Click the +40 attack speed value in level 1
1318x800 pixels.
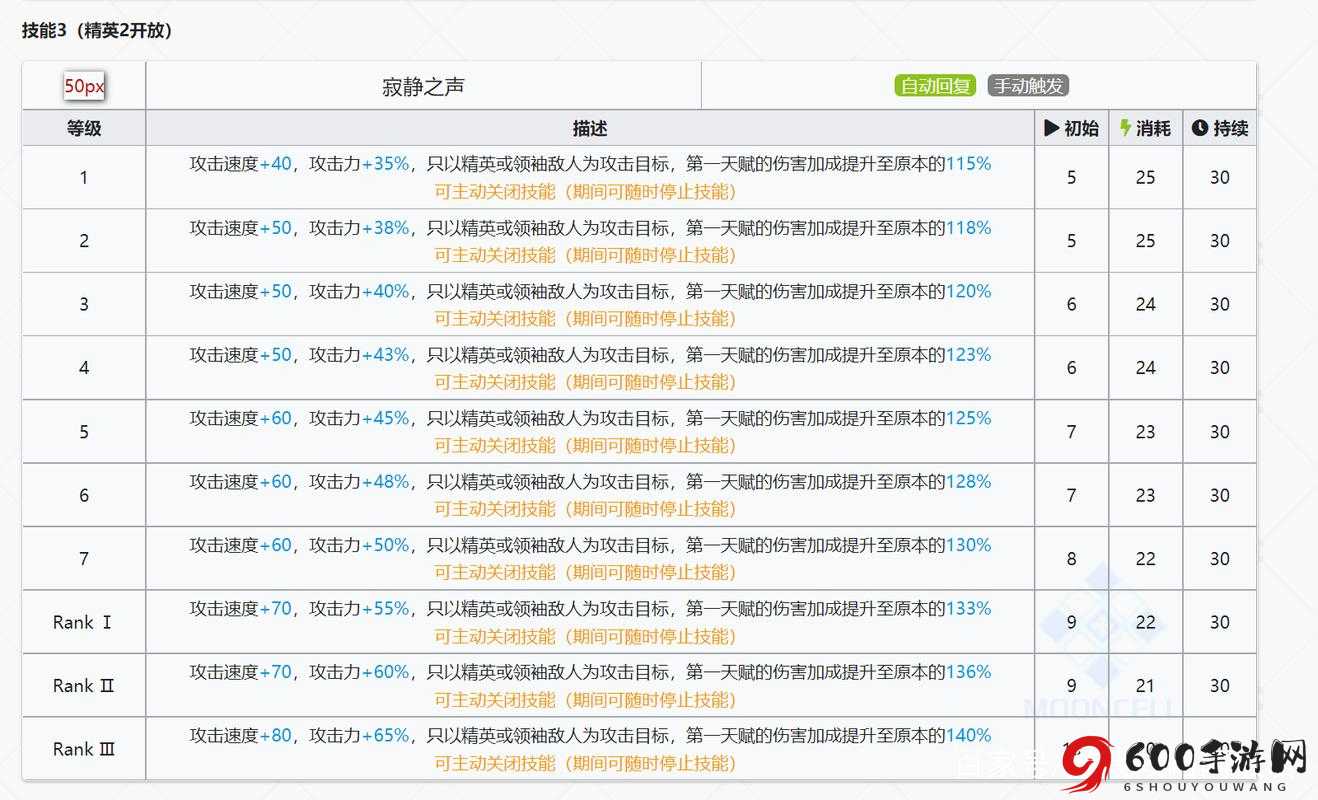[275, 164]
